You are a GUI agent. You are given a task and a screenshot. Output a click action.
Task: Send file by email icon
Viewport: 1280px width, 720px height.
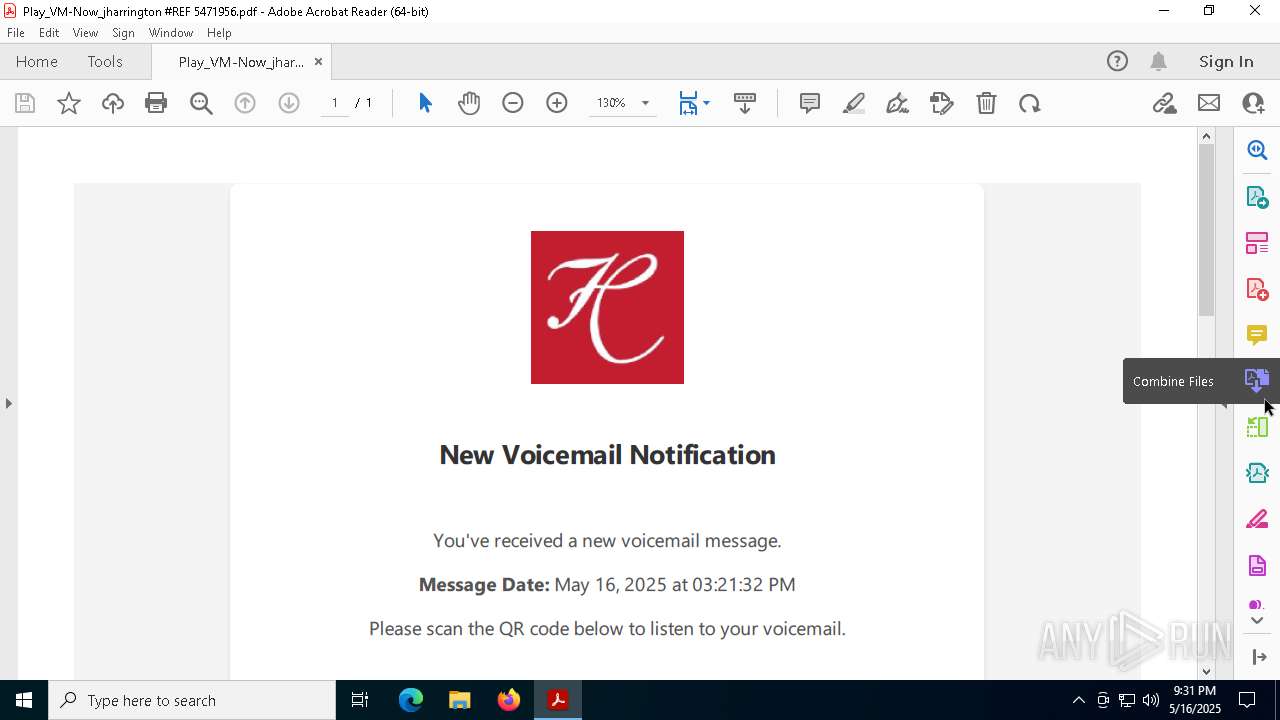[x=1209, y=103]
